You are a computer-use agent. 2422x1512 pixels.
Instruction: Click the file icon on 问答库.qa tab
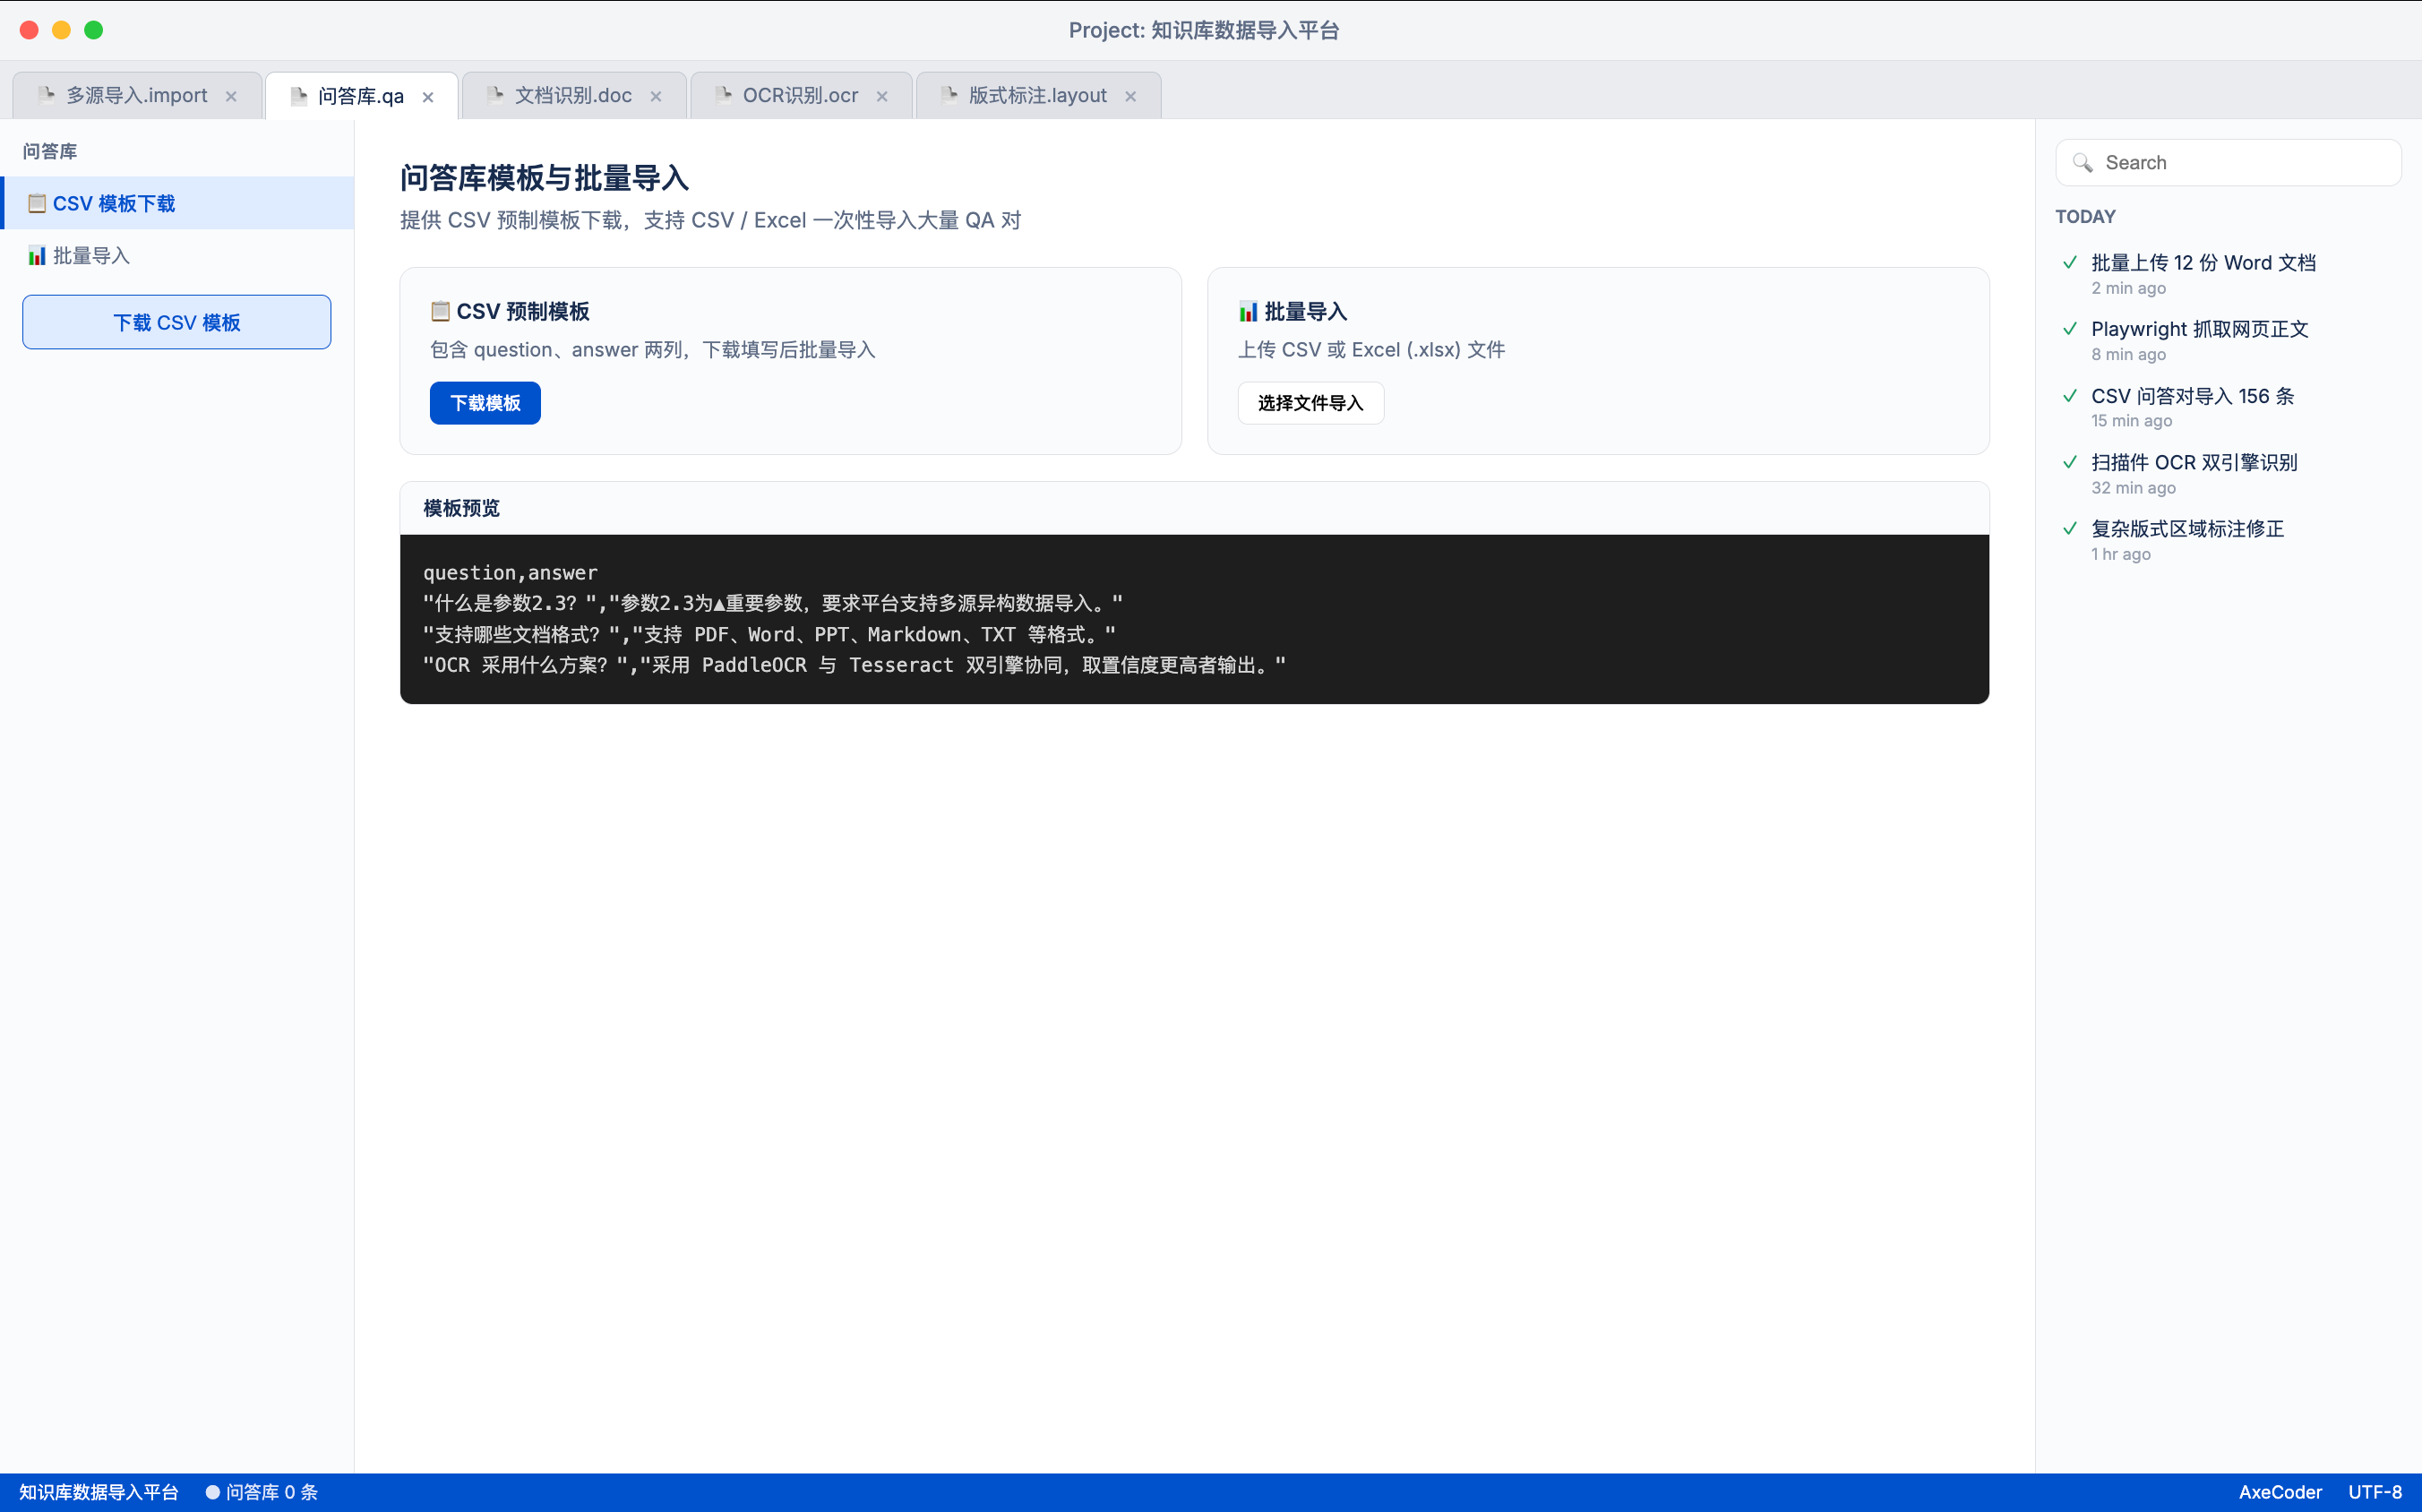coord(298,96)
